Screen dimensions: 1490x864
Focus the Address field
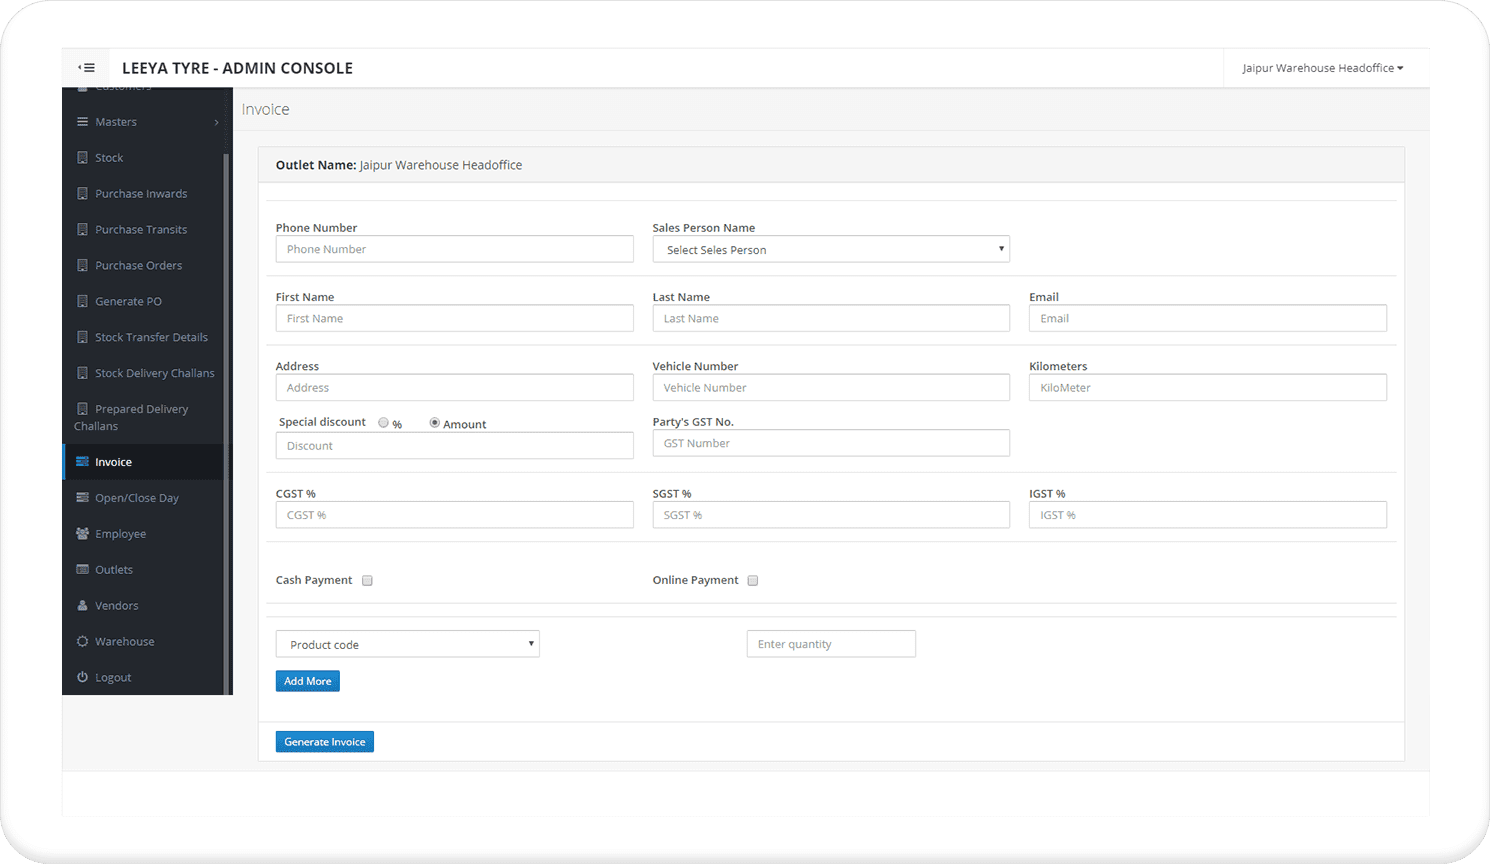[x=455, y=387]
